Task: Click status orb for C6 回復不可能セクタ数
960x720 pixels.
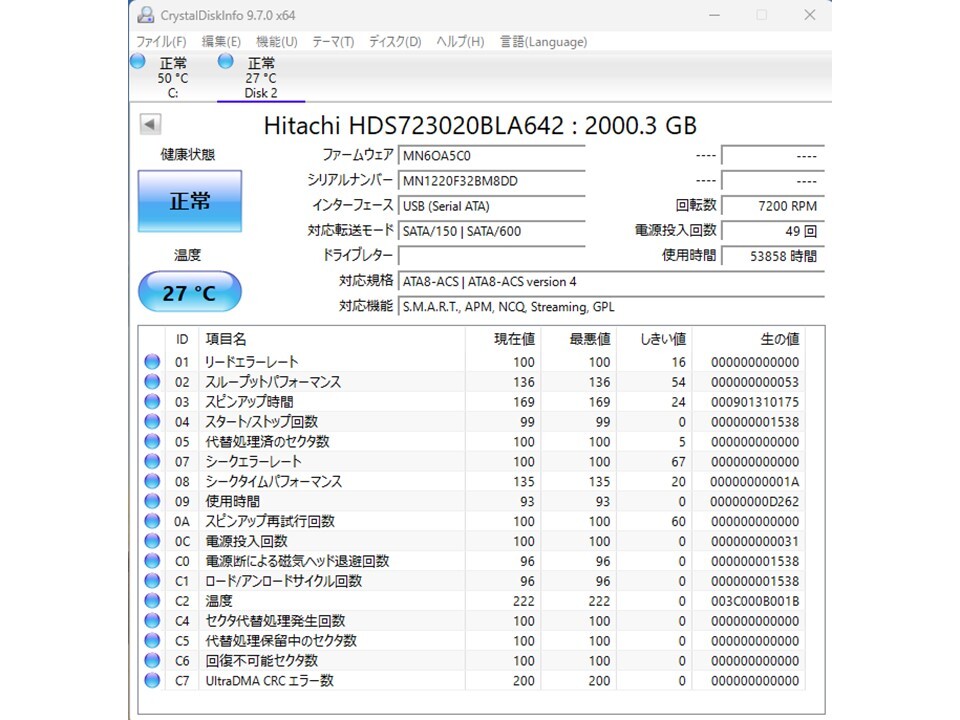Action: pyautogui.click(x=152, y=660)
